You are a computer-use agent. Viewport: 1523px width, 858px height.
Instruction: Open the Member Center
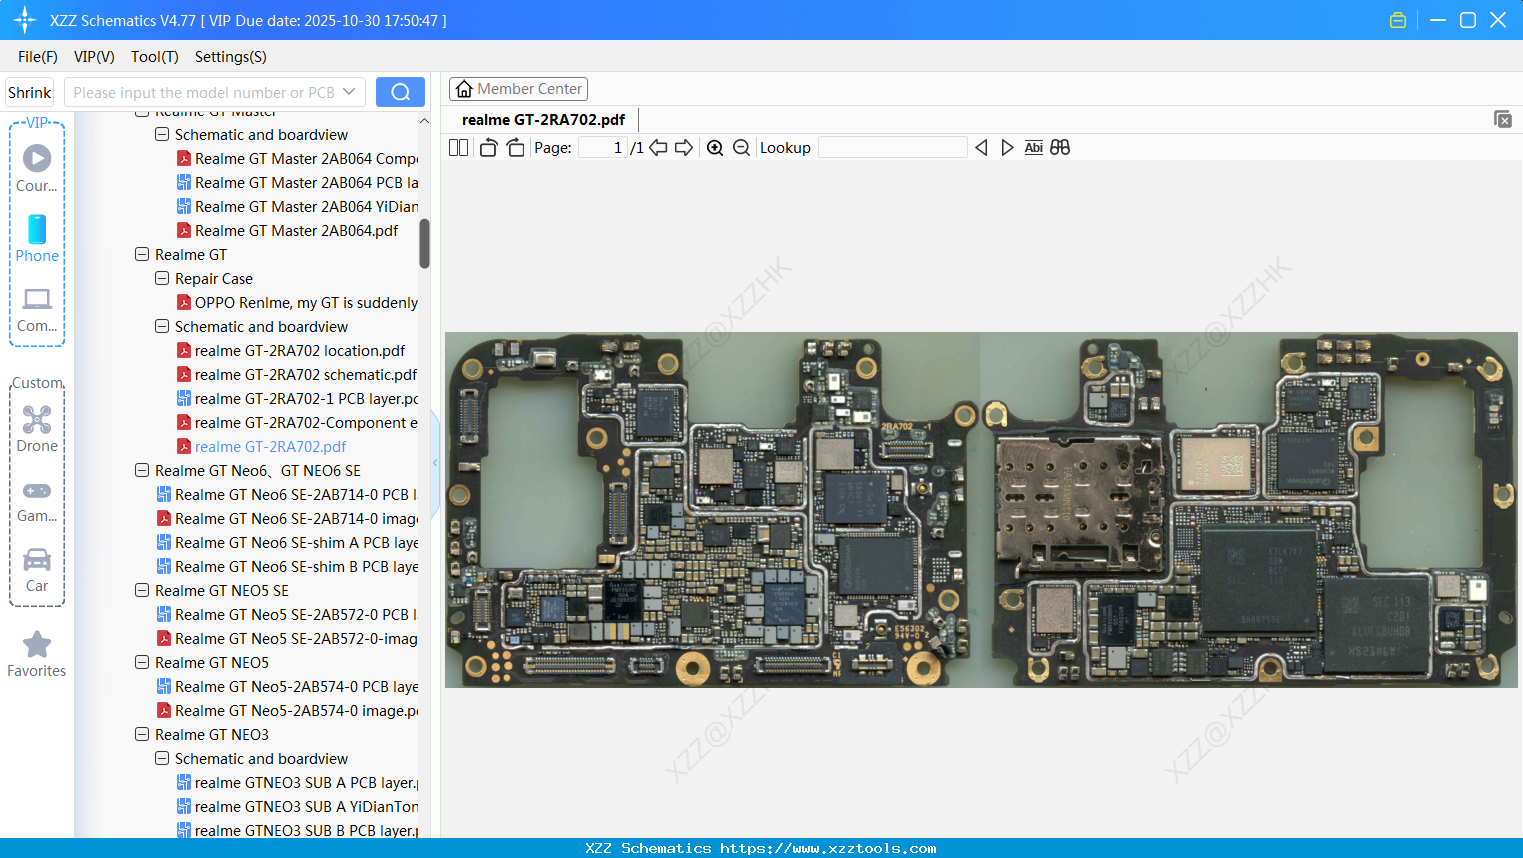coord(518,88)
